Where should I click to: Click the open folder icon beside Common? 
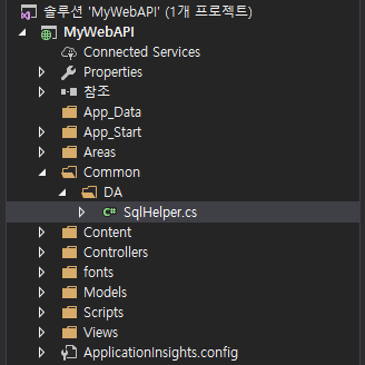[69, 172]
